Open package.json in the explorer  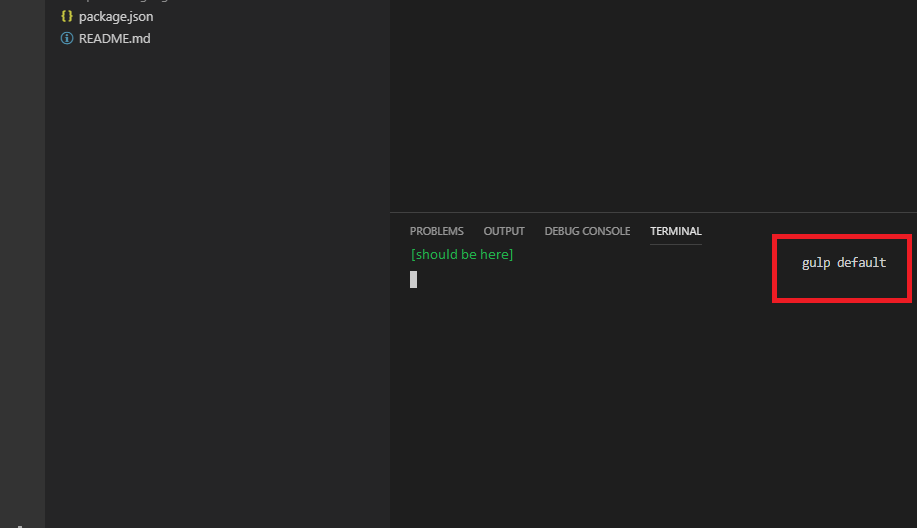pyautogui.click(x=116, y=16)
